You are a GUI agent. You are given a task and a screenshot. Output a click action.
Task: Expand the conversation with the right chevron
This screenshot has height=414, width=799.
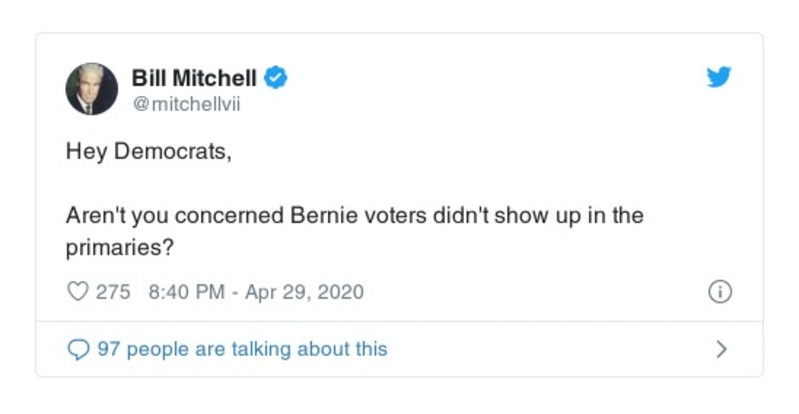[x=721, y=349]
